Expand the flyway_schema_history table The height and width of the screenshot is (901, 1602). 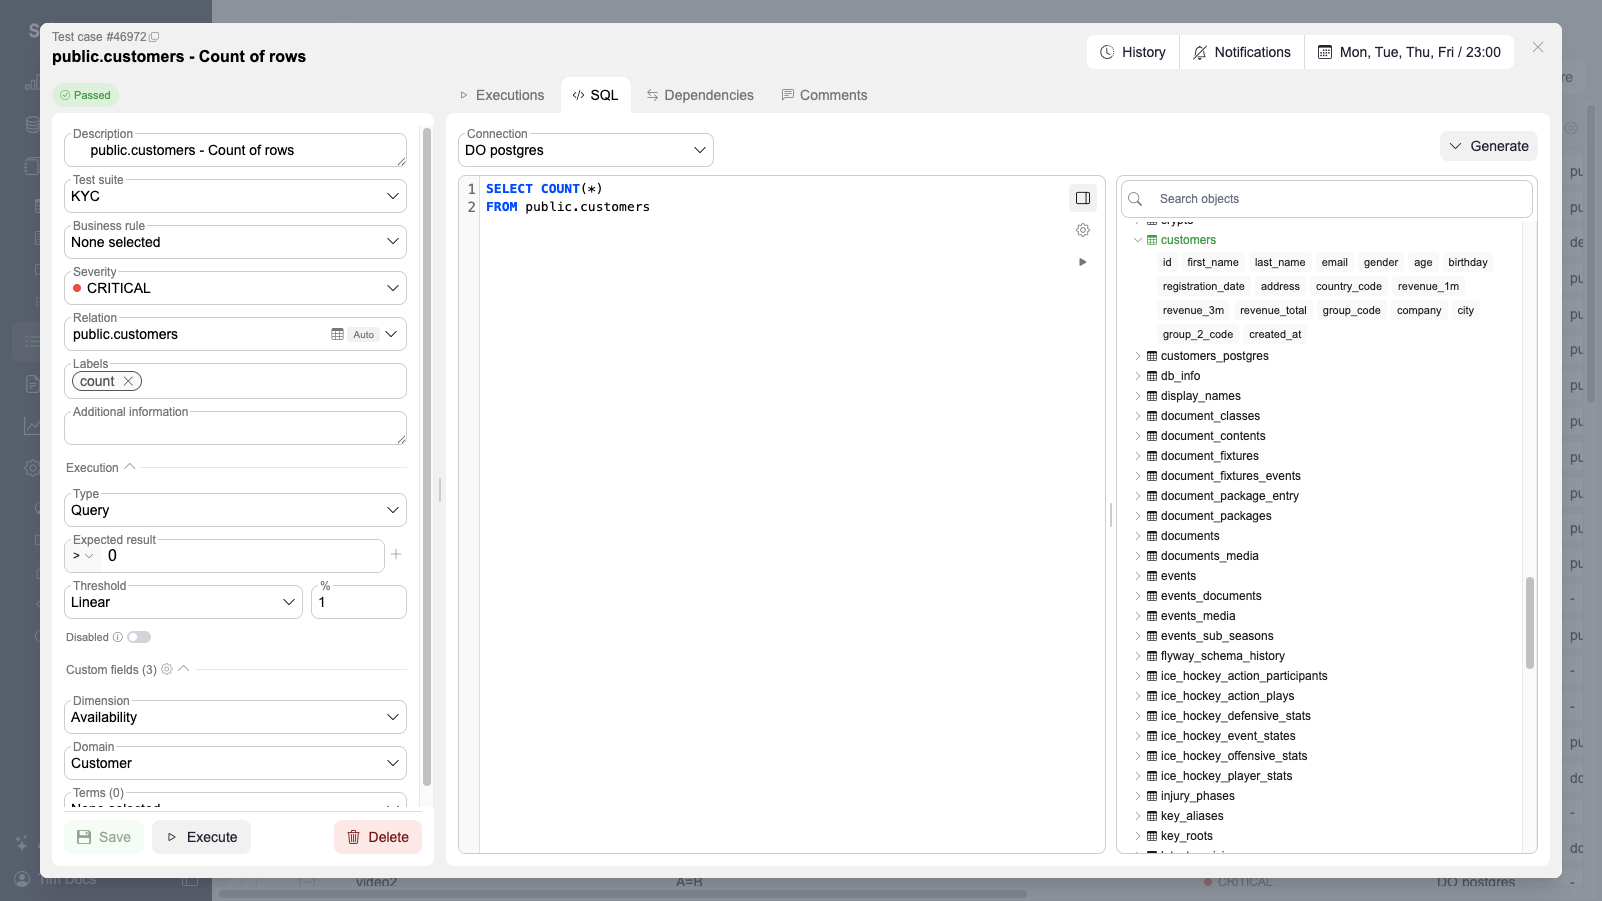[x=1138, y=656]
